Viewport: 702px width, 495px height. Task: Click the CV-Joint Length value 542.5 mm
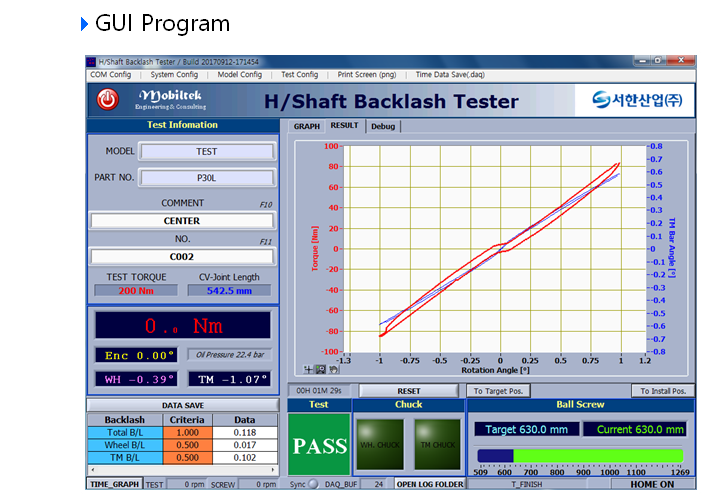(229, 290)
